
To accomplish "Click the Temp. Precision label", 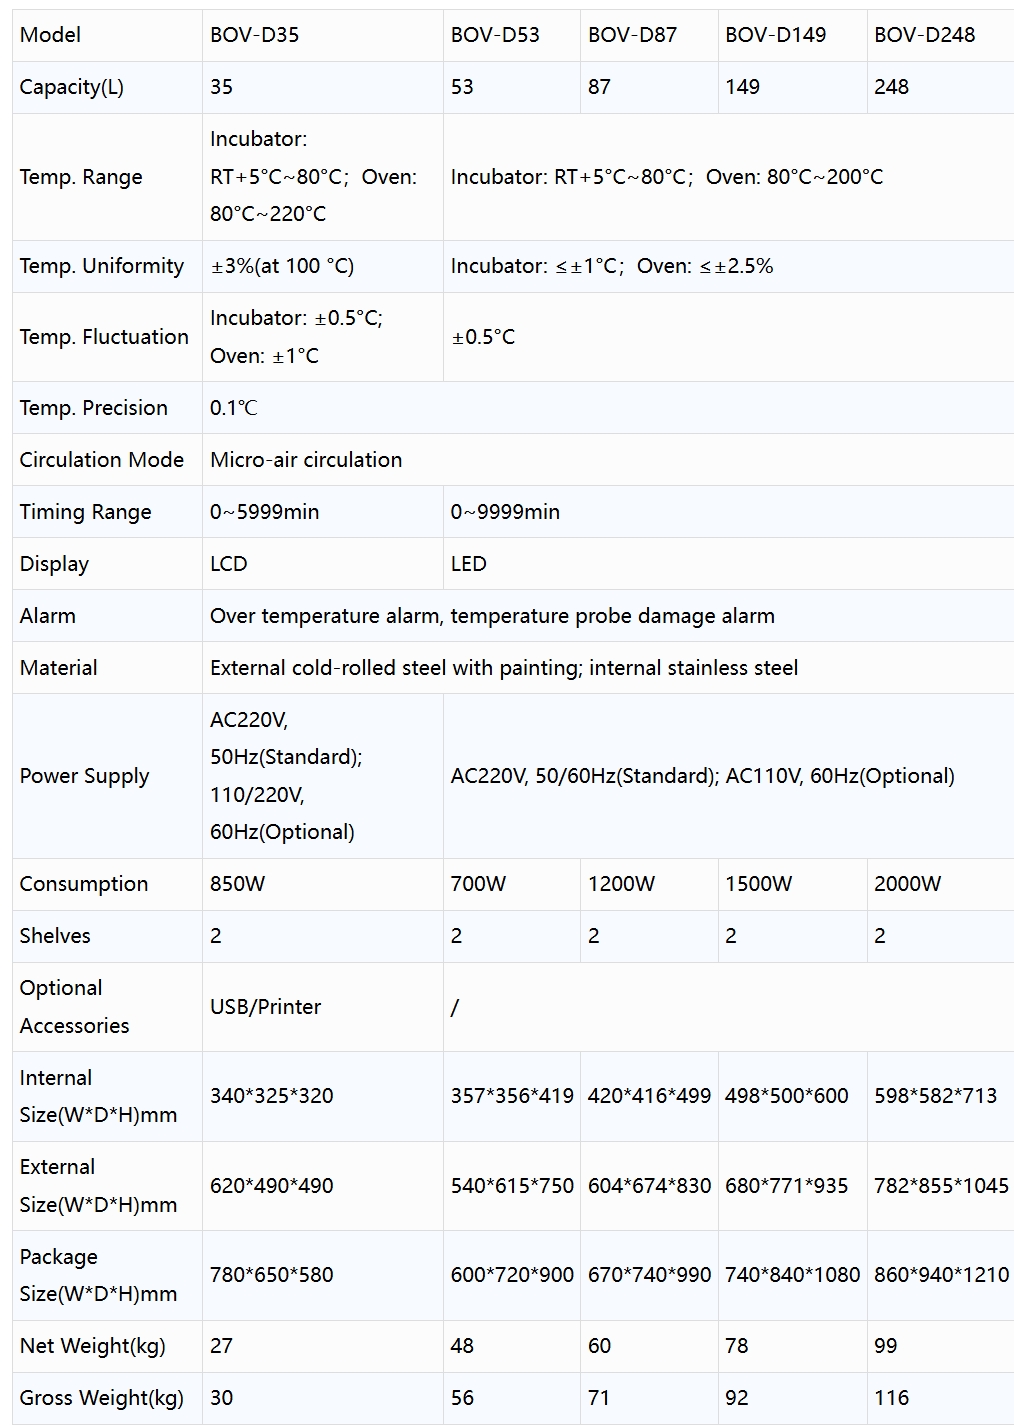I will [94, 408].
